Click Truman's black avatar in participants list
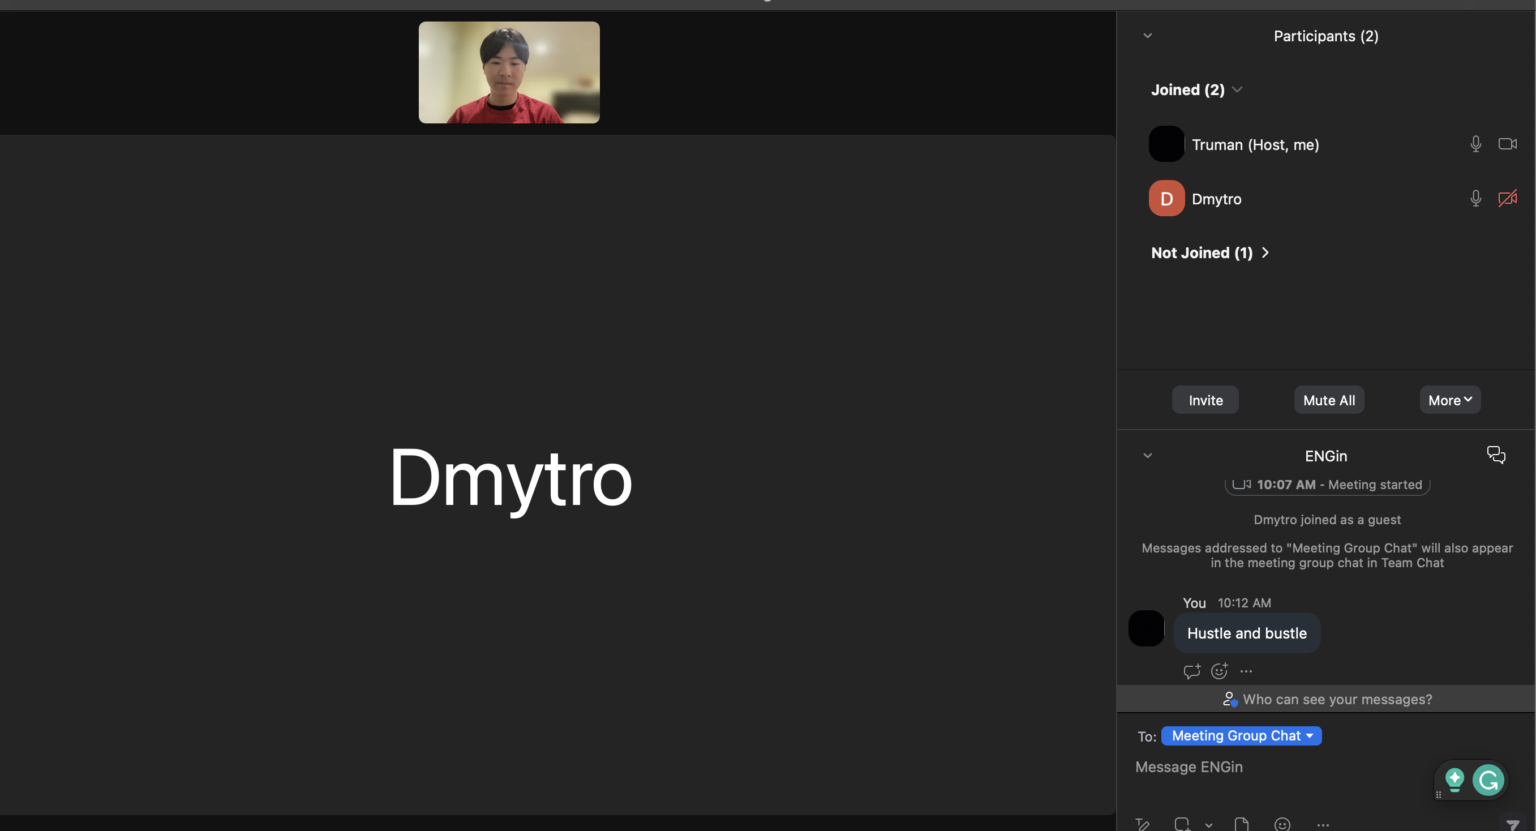Viewport: 1536px width, 831px height. (x=1166, y=144)
